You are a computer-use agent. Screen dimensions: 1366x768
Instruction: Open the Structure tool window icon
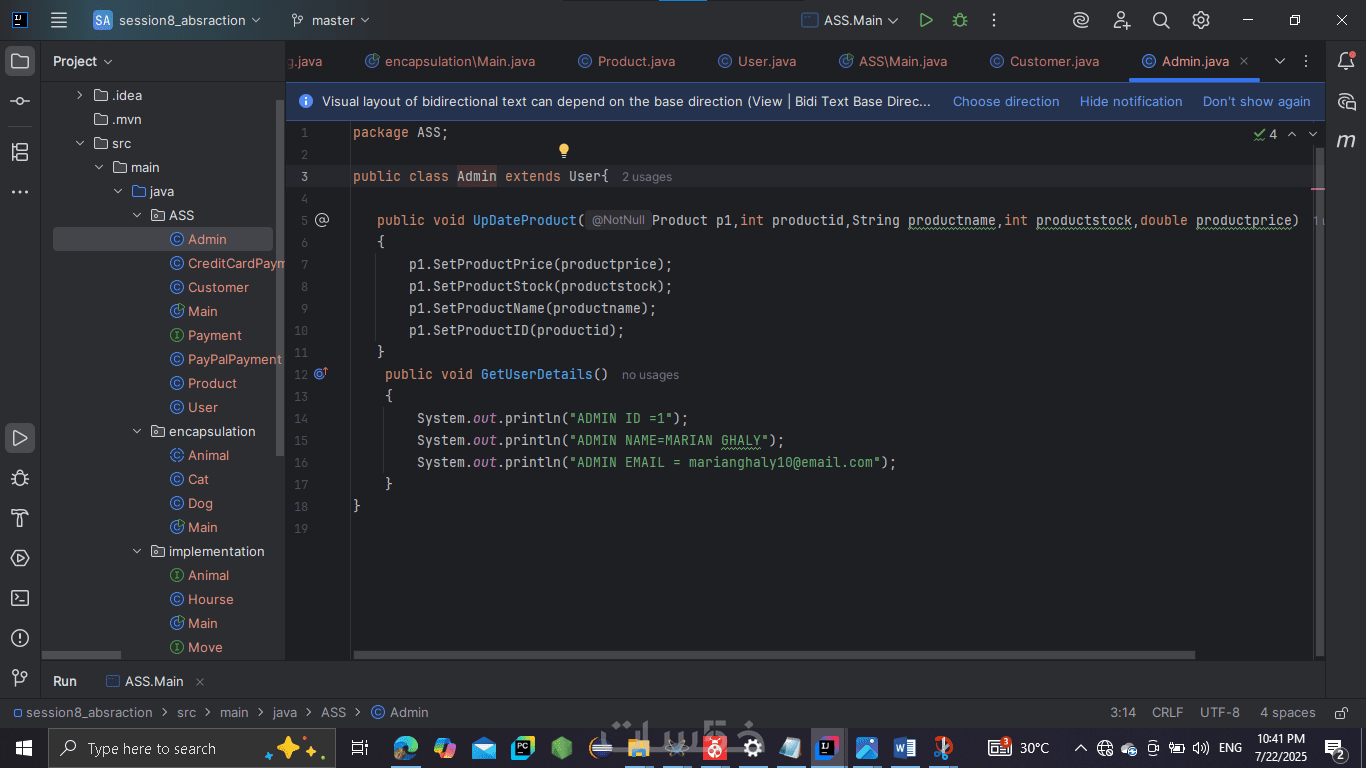point(20,152)
